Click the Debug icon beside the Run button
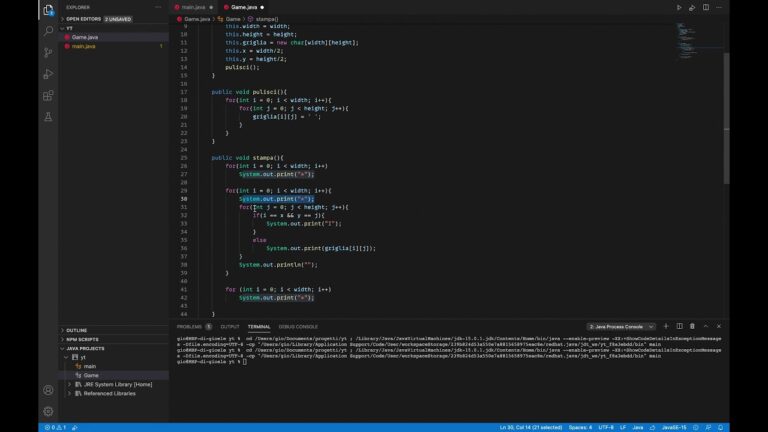The width and height of the screenshot is (768, 432). click(692, 7)
